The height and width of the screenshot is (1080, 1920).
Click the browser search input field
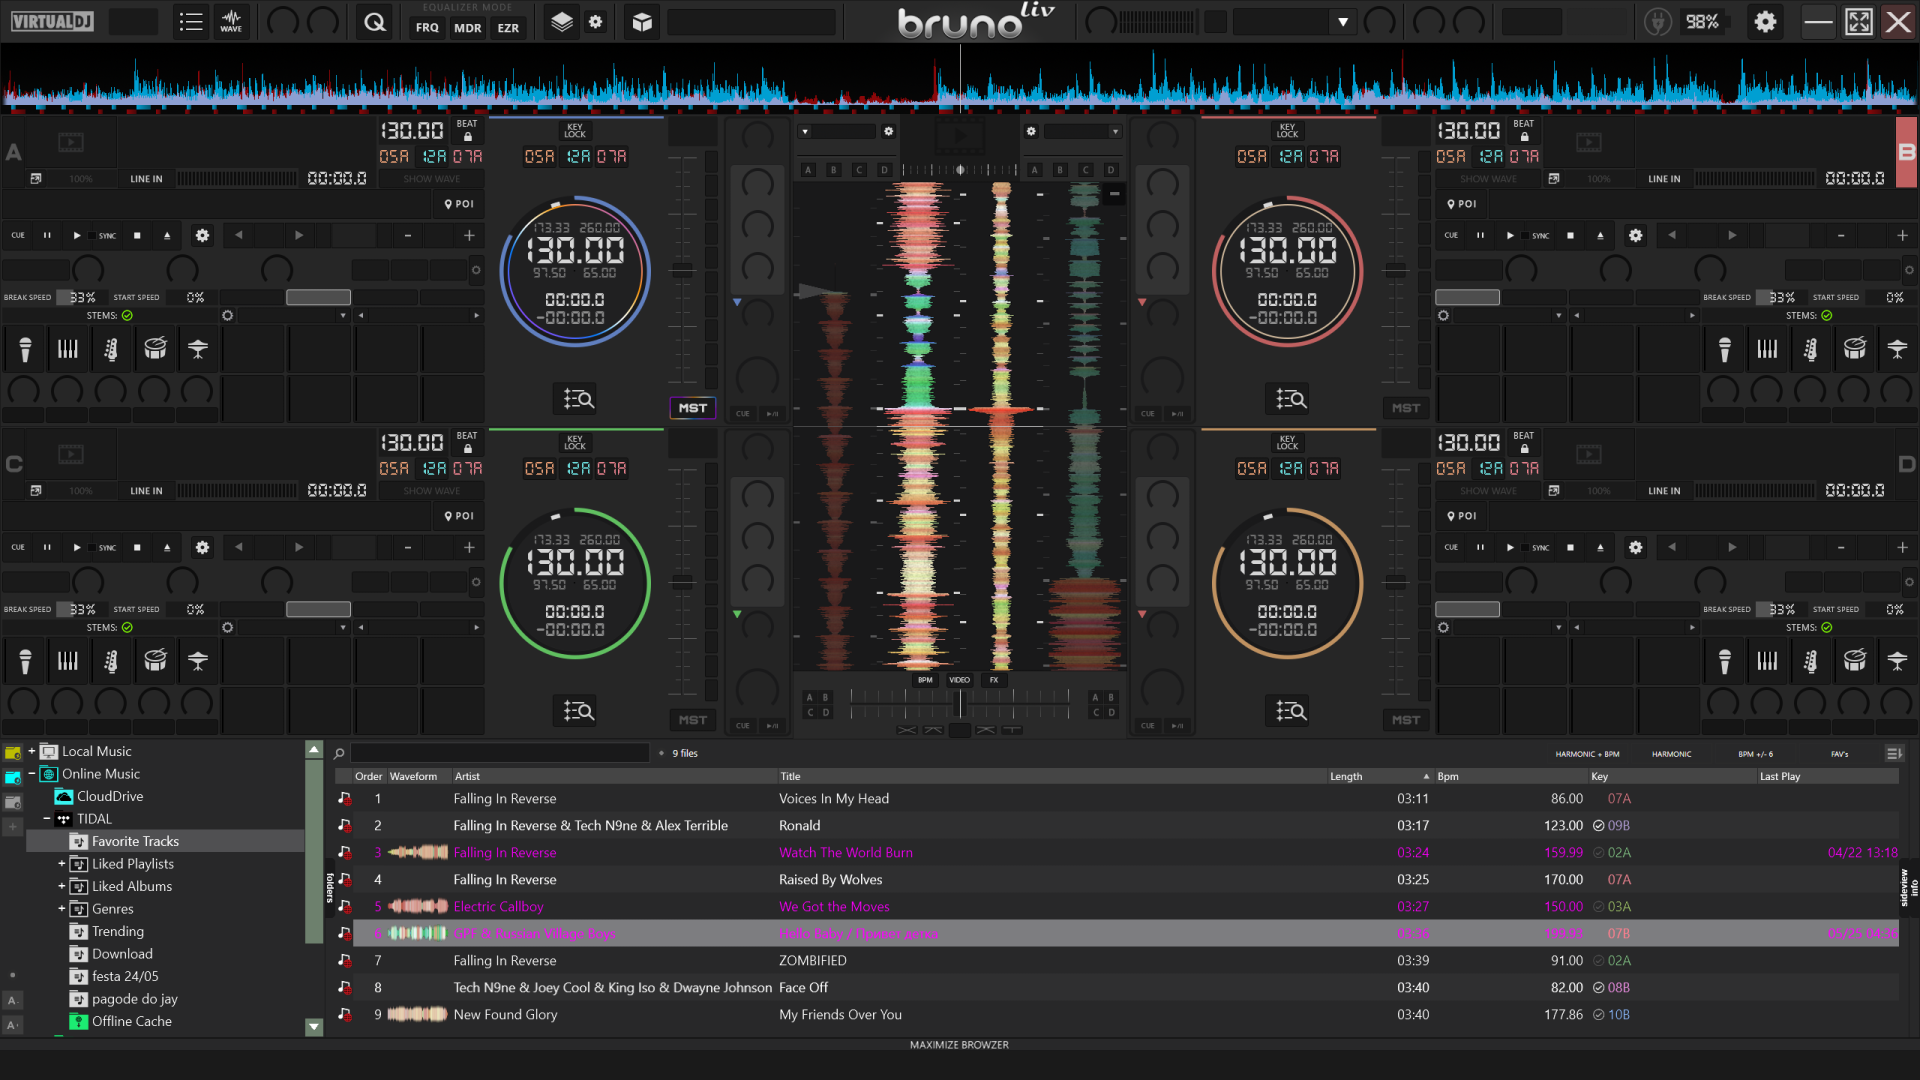500,753
